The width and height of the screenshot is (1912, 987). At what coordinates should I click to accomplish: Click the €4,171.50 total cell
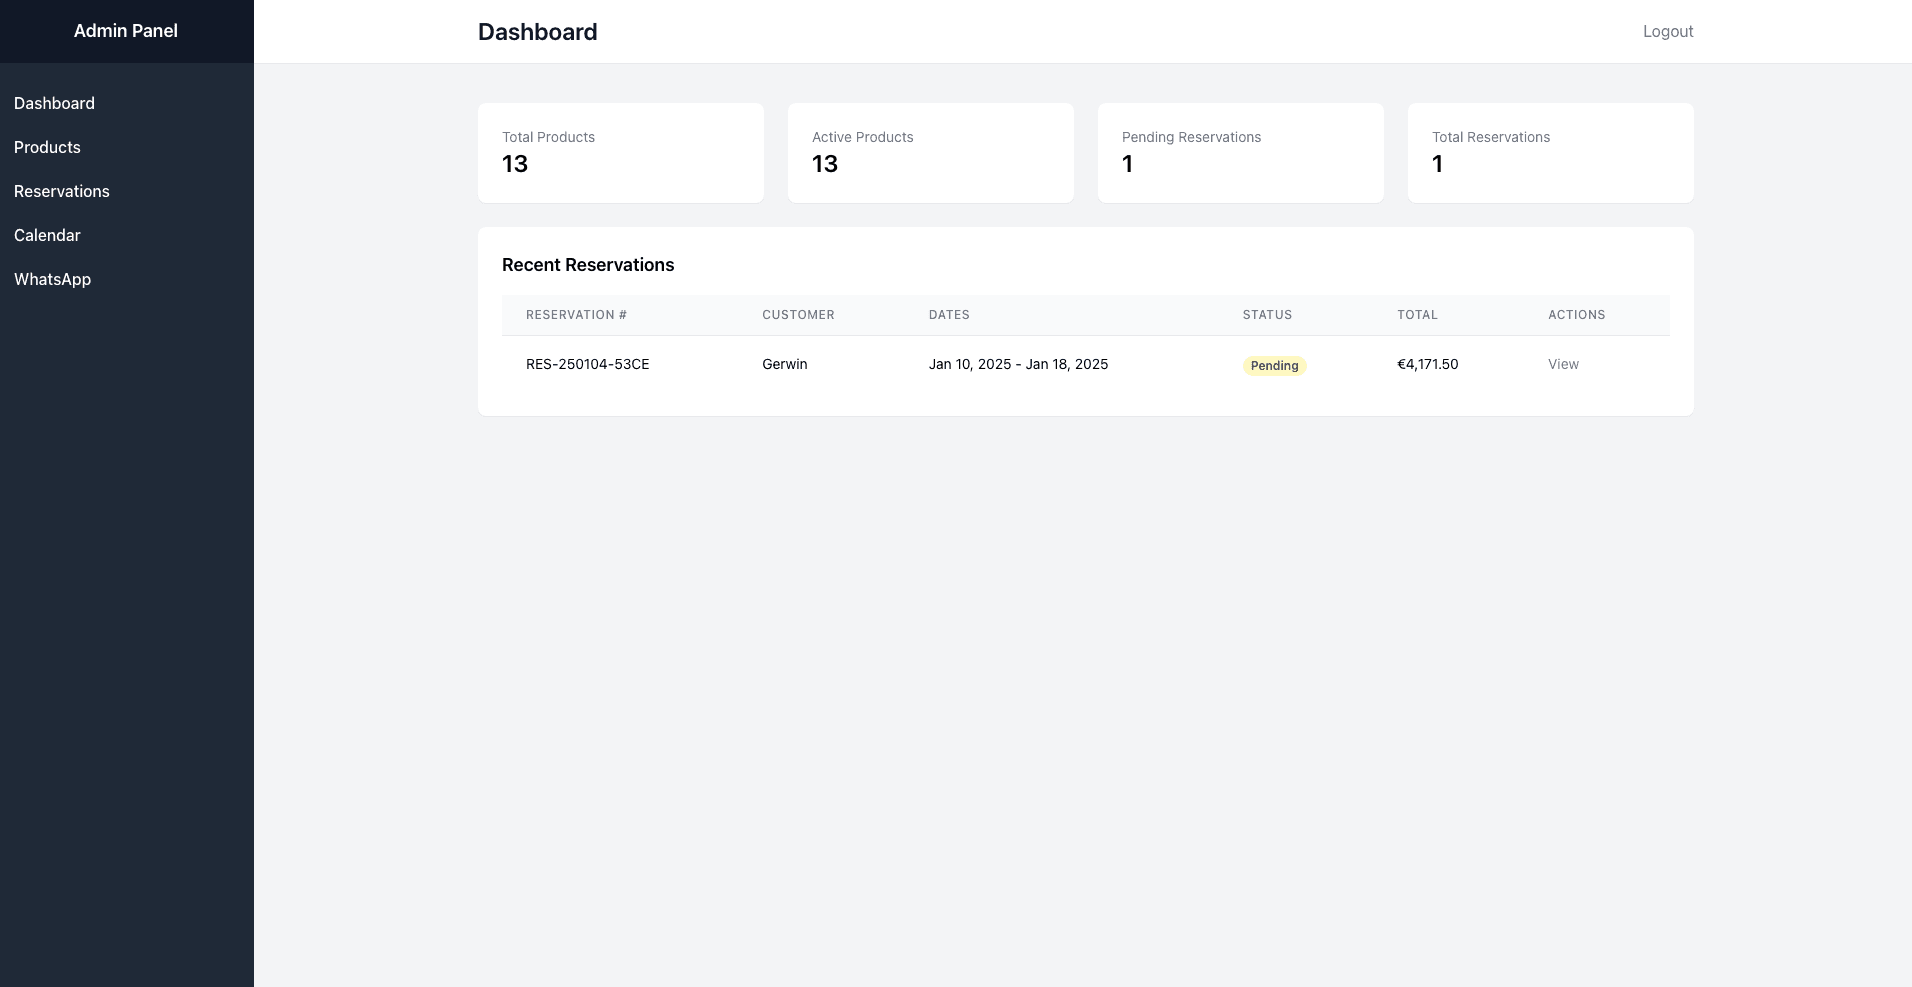pyautogui.click(x=1427, y=364)
